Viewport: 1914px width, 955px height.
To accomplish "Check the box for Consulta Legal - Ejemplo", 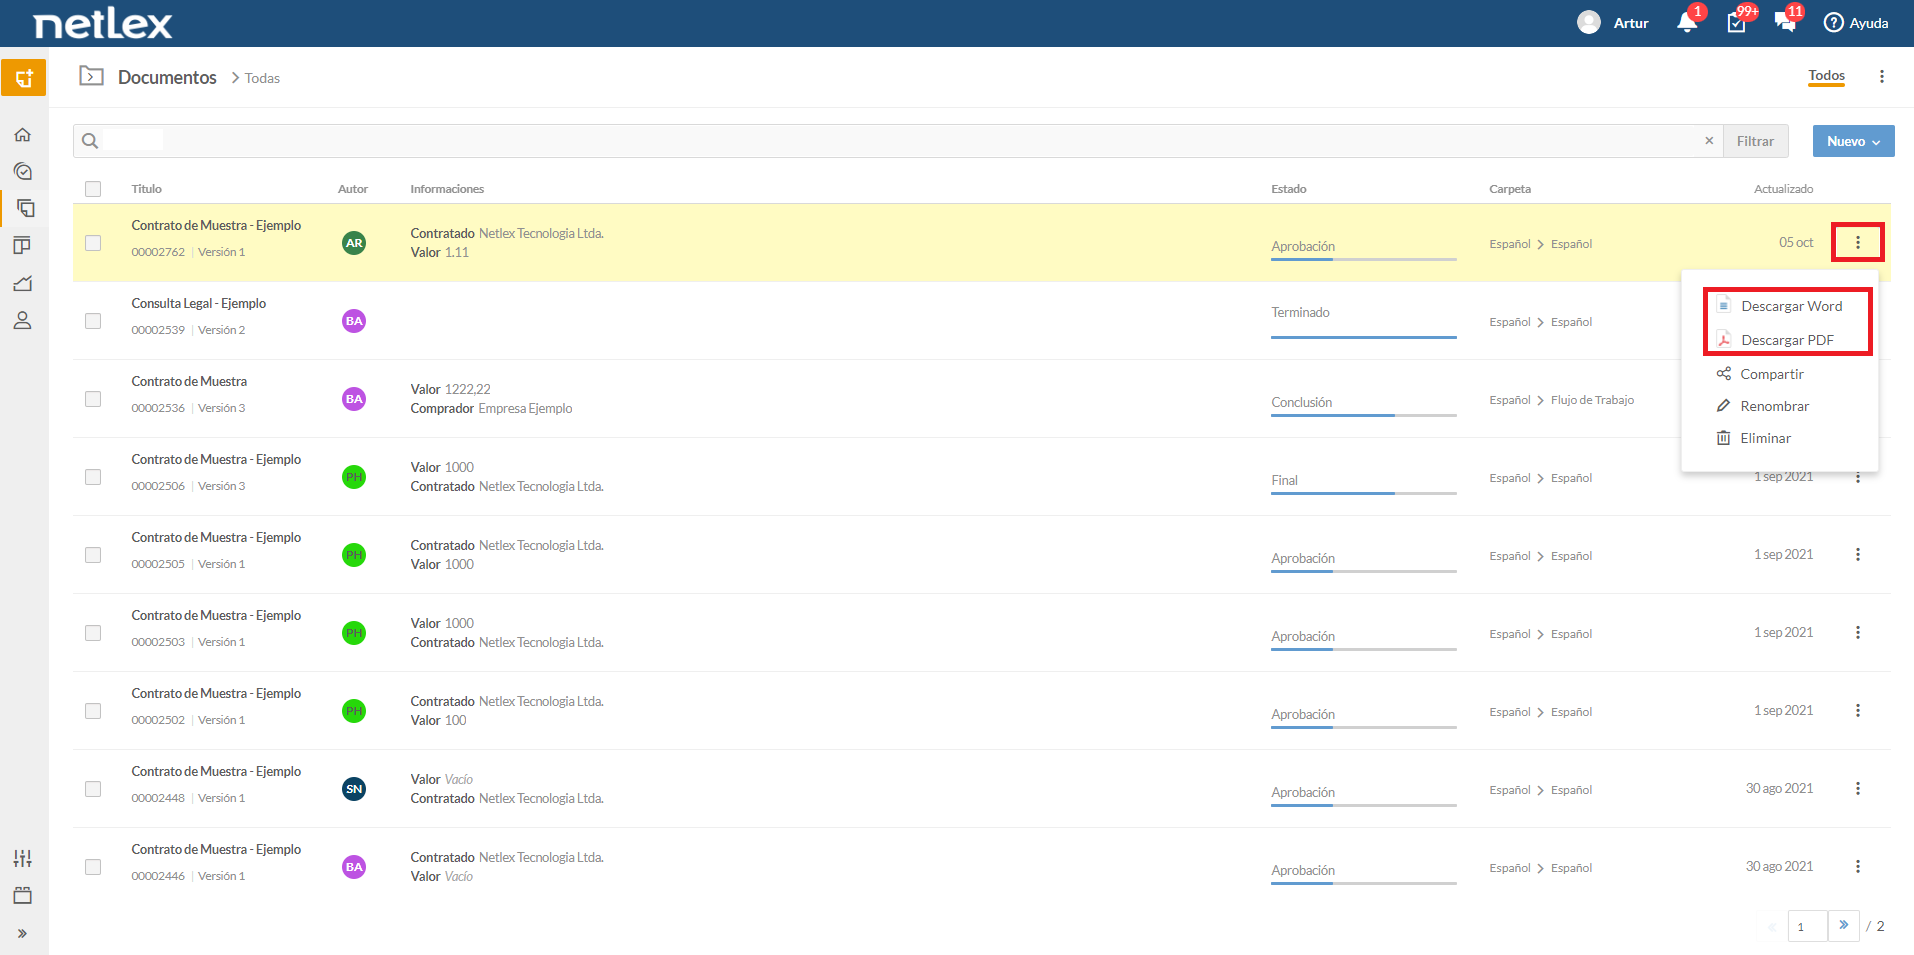I will click(93, 321).
